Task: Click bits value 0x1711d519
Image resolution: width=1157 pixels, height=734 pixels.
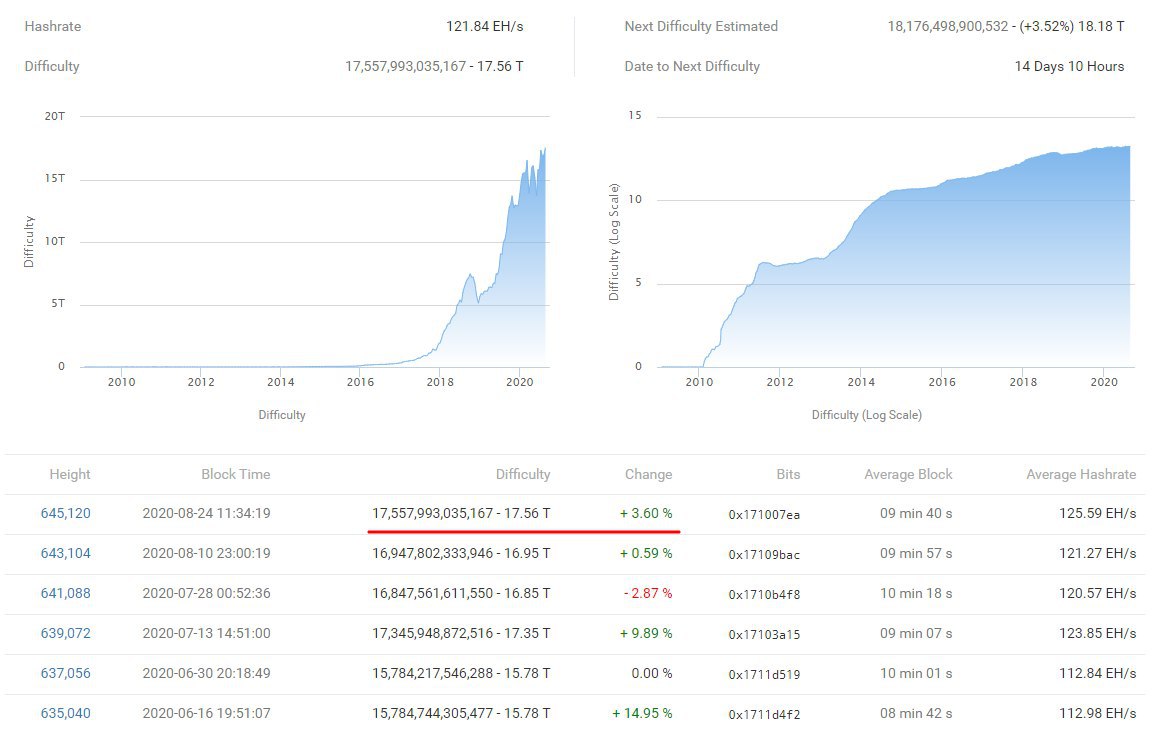Action: point(764,674)
